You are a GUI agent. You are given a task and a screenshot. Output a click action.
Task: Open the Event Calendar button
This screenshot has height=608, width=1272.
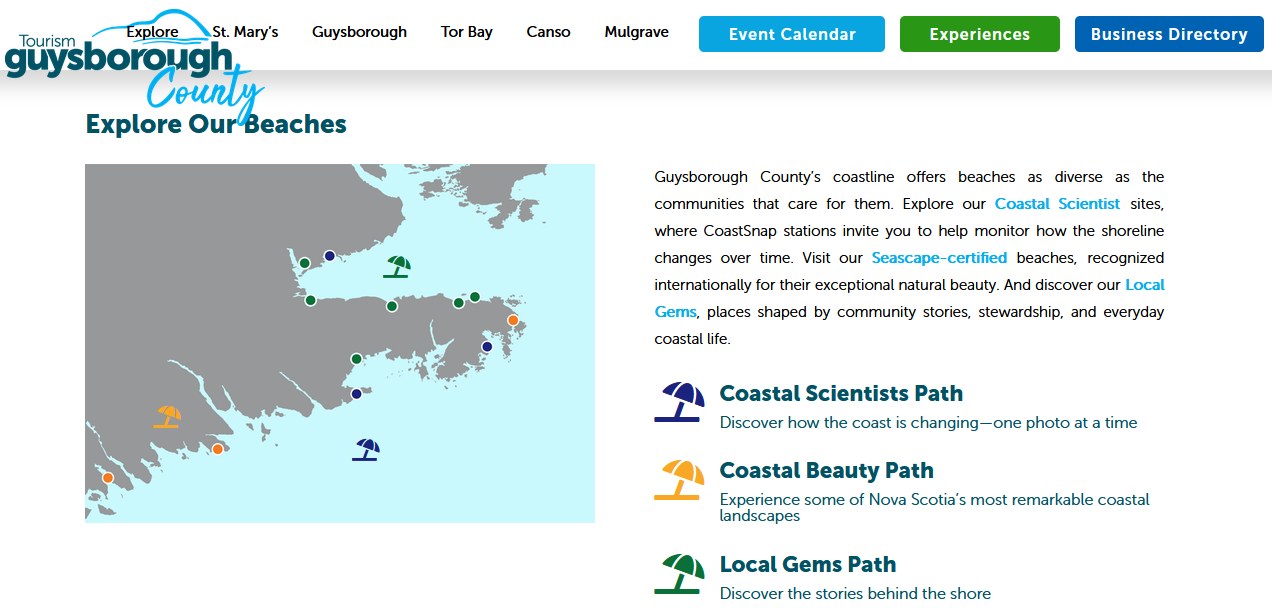[792, 34]
